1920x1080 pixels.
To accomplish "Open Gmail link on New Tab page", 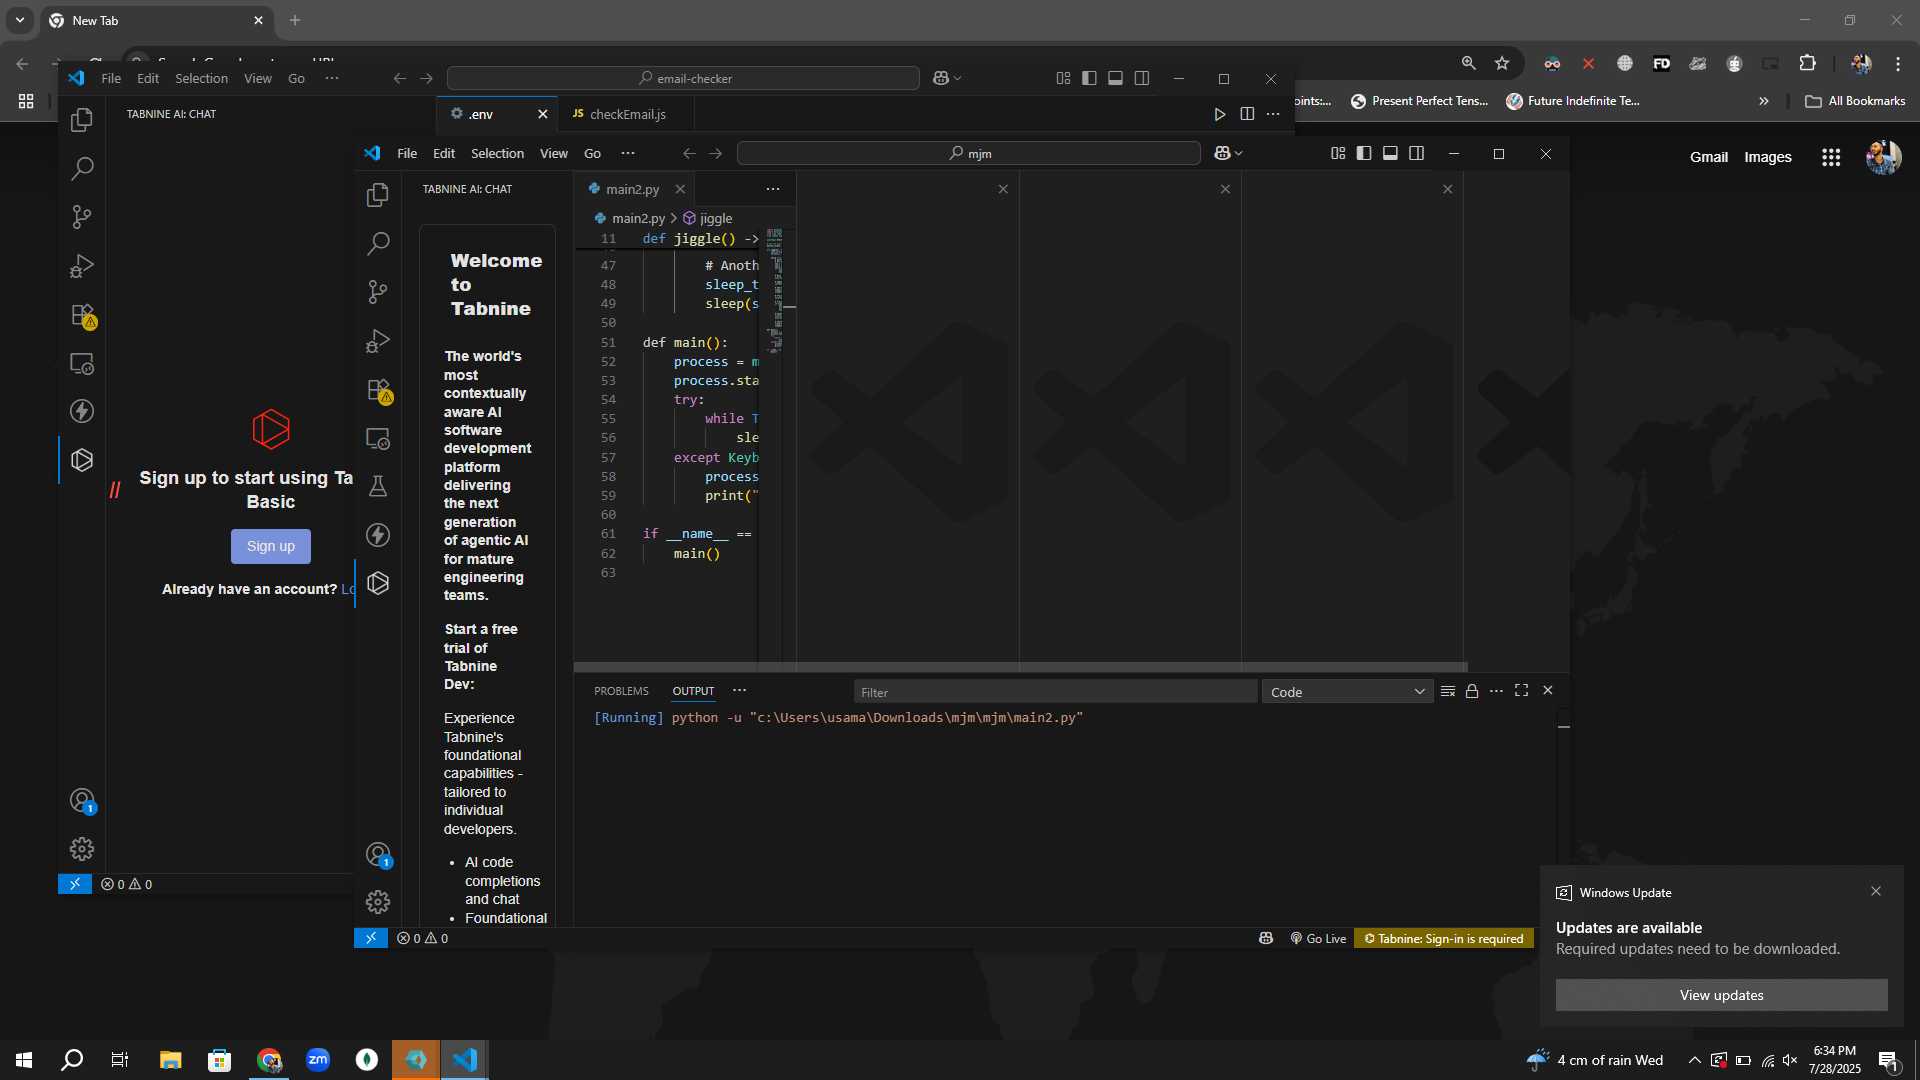I will pyautogui.click(x=1709, y=157).
